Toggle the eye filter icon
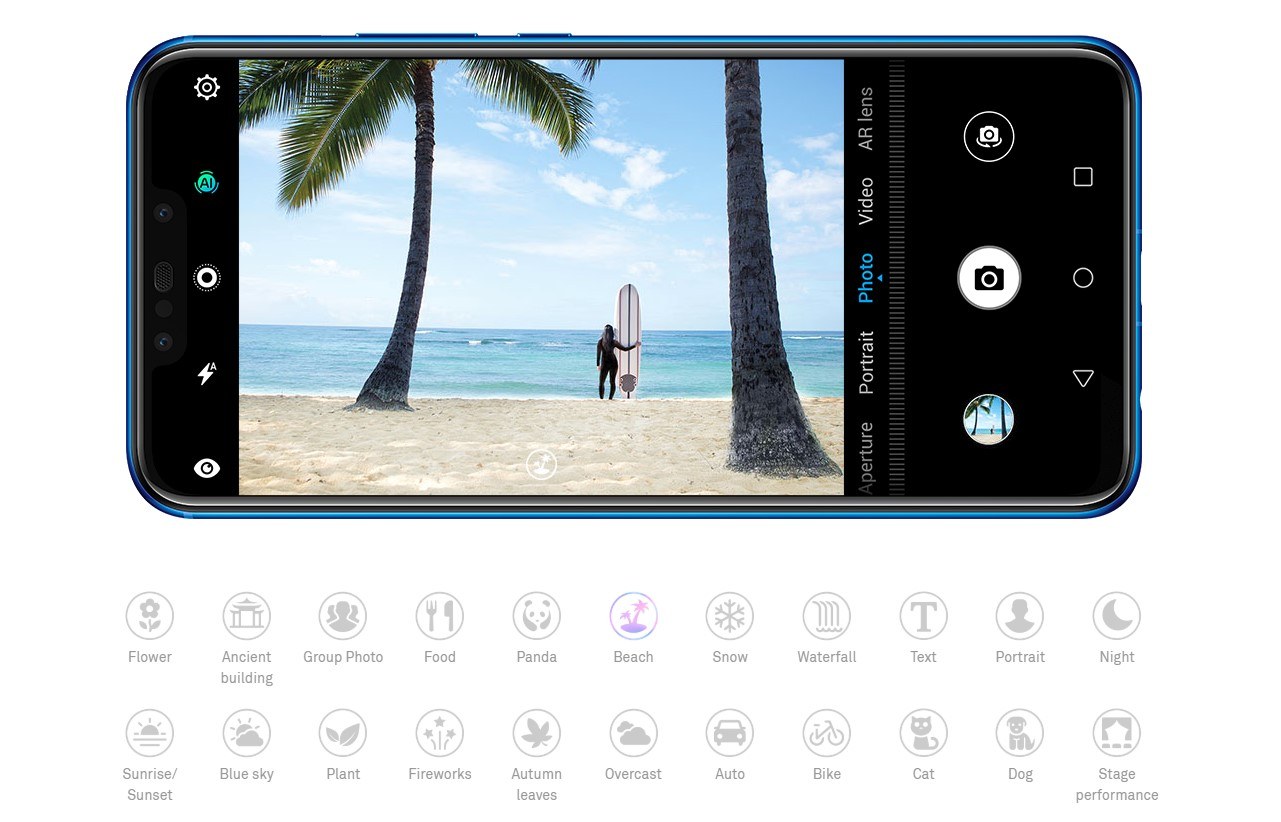This screenshot has height=822, width=1281. 207,468
